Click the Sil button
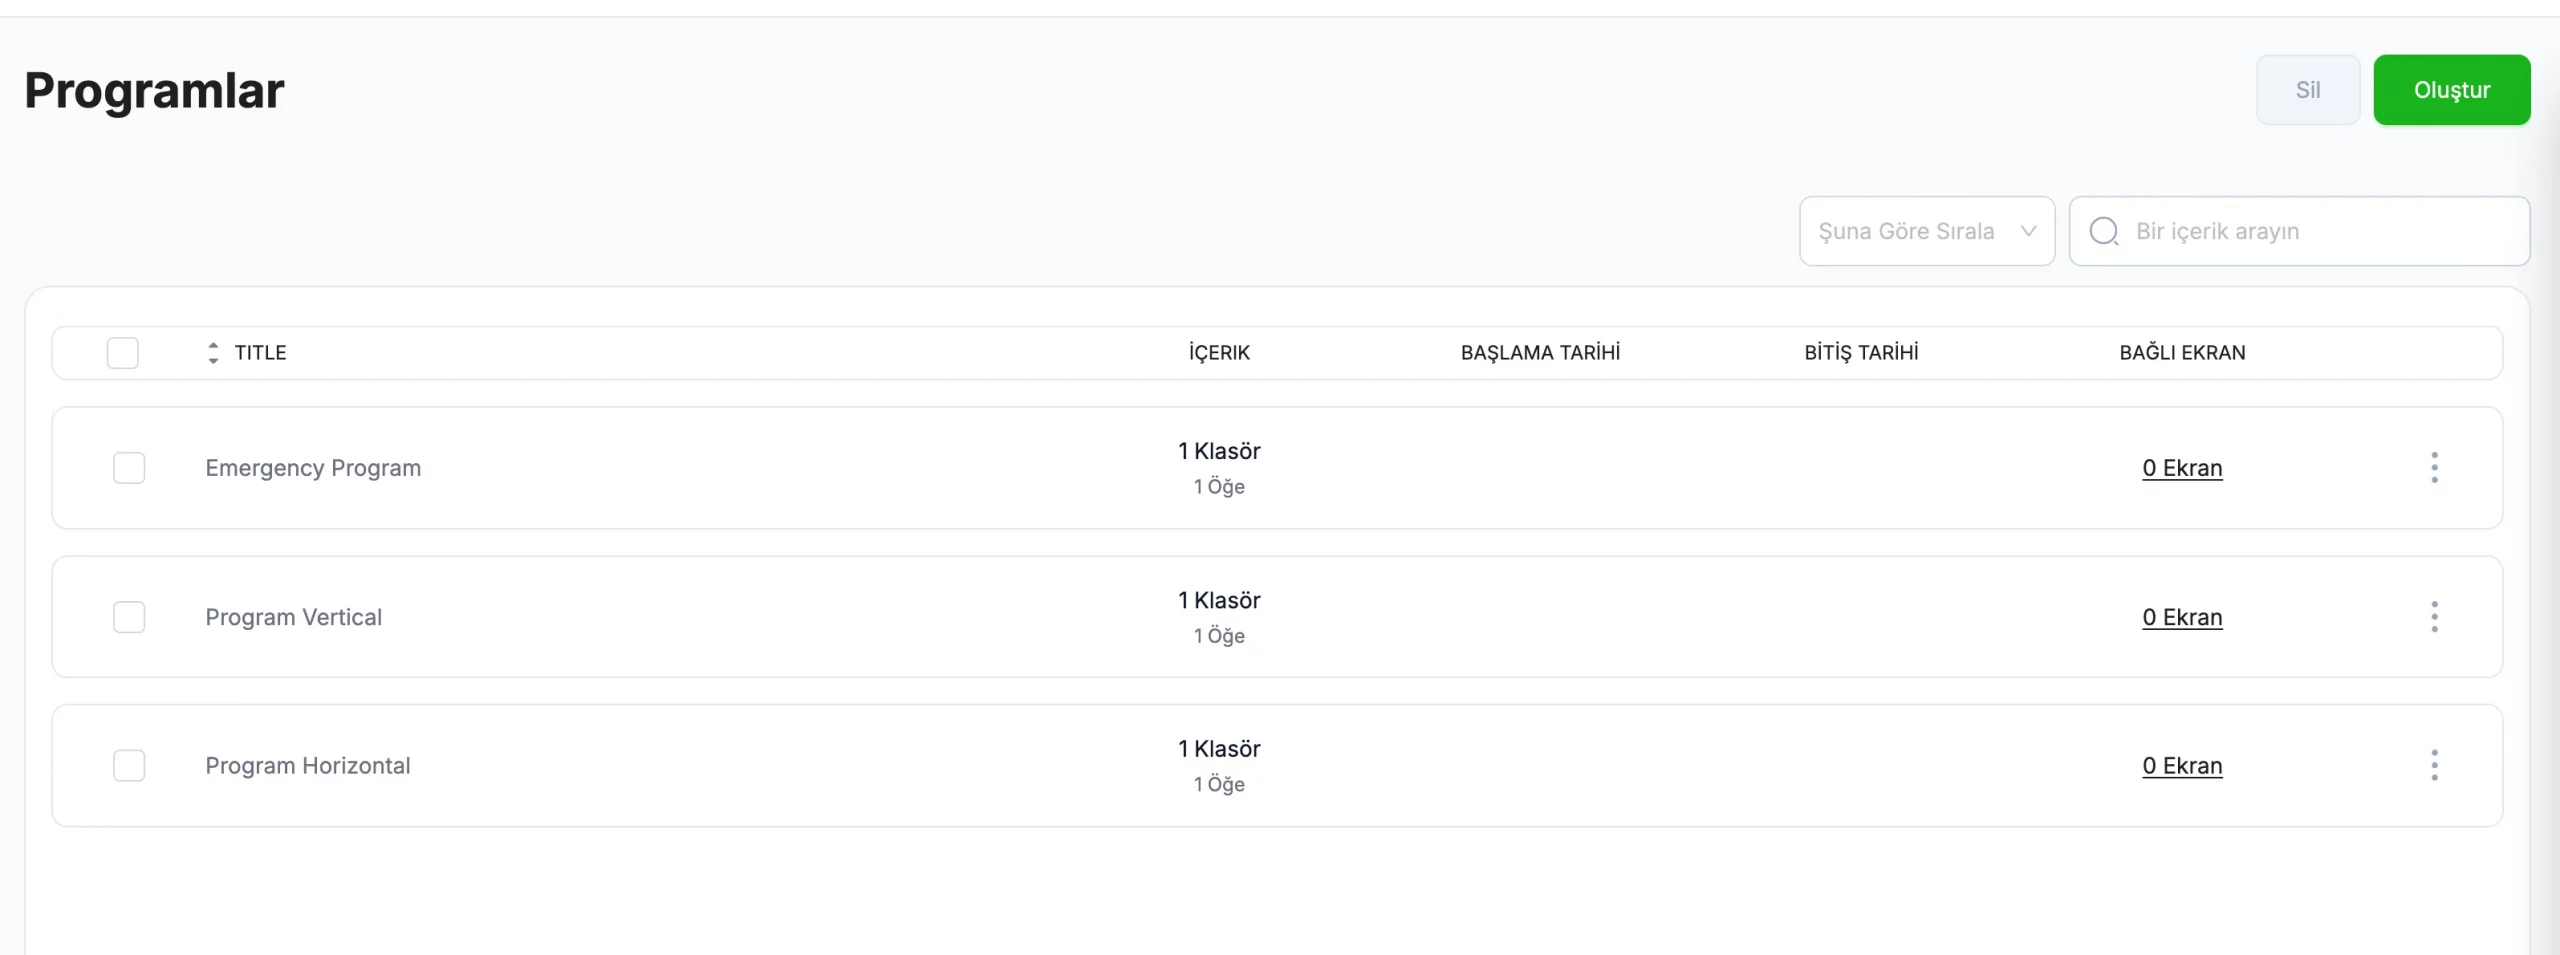The image size is (2560, 955). coord(2308,90)
